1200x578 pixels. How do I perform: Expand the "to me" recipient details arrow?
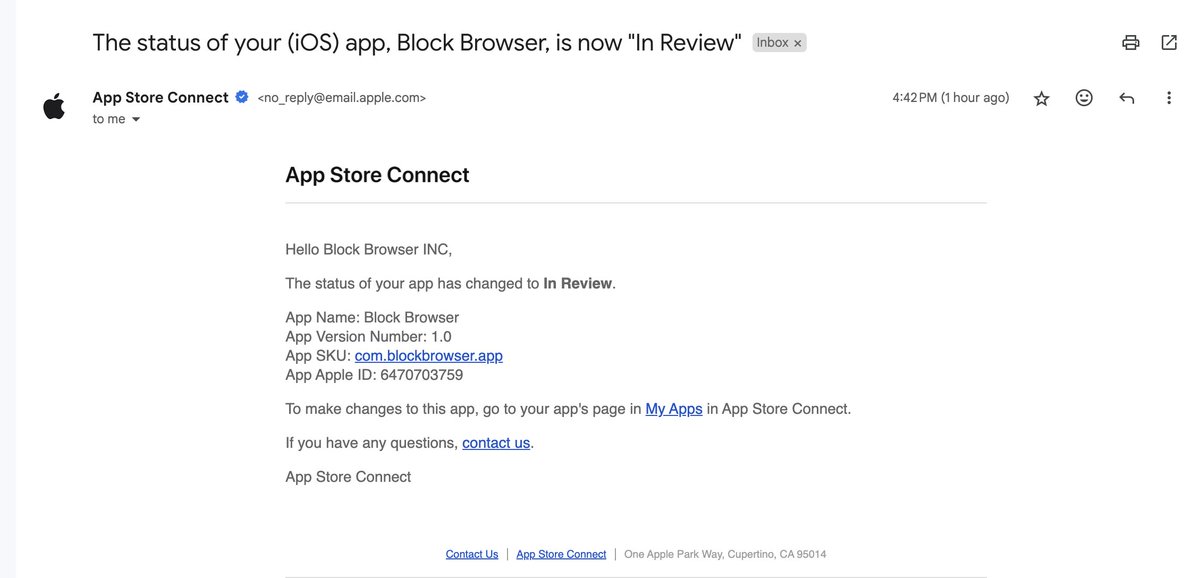pos(136,119)
